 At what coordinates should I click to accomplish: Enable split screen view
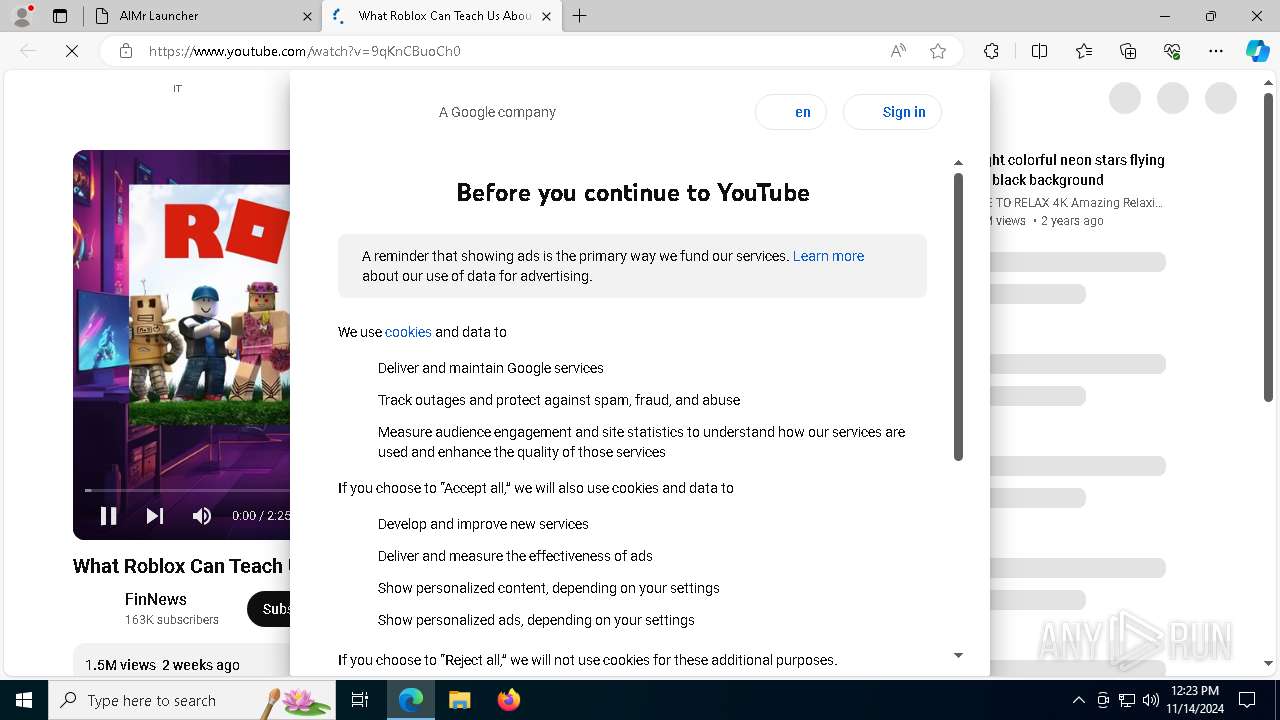pos(1039,51)
